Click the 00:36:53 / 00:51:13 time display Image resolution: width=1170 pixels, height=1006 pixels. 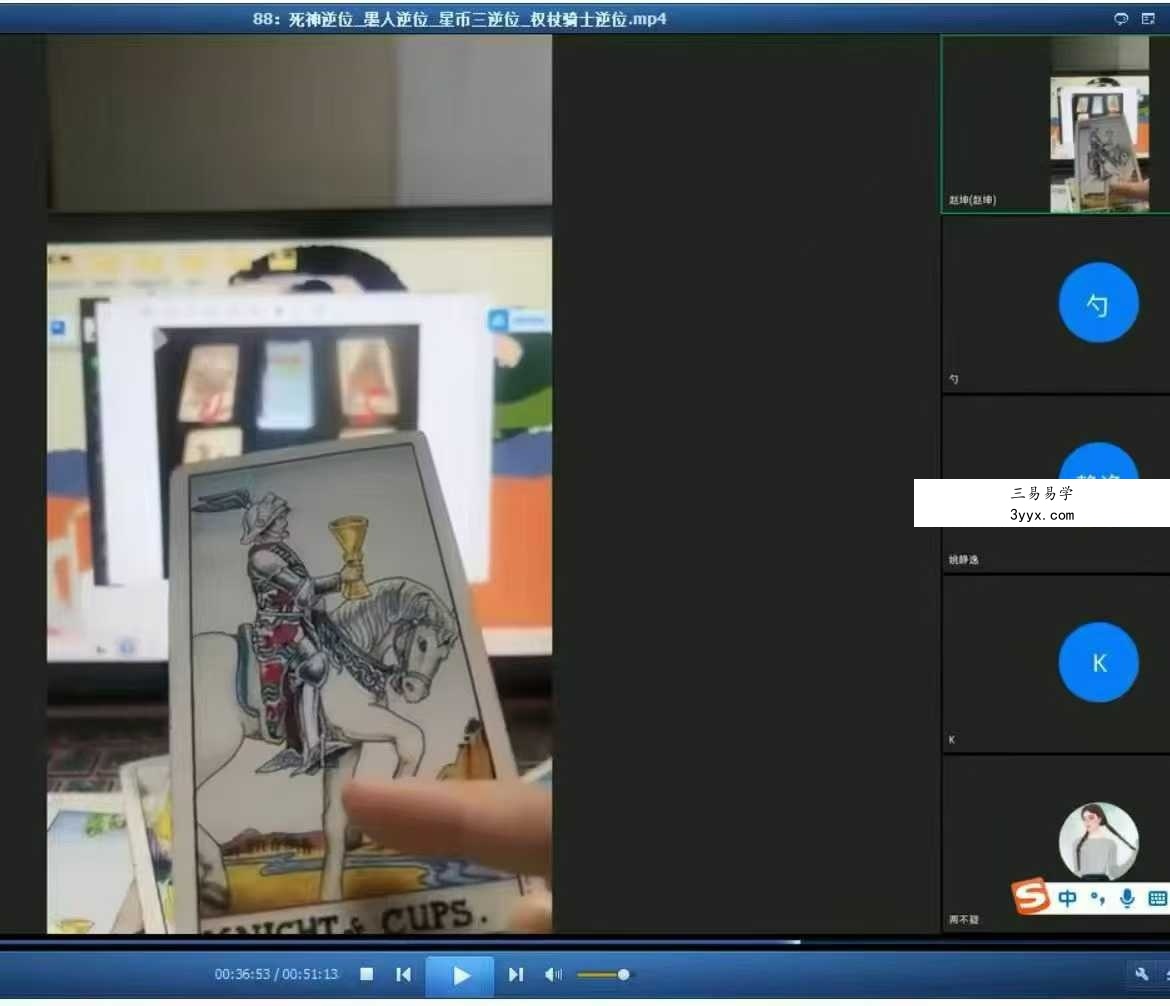tap(276, 975)
